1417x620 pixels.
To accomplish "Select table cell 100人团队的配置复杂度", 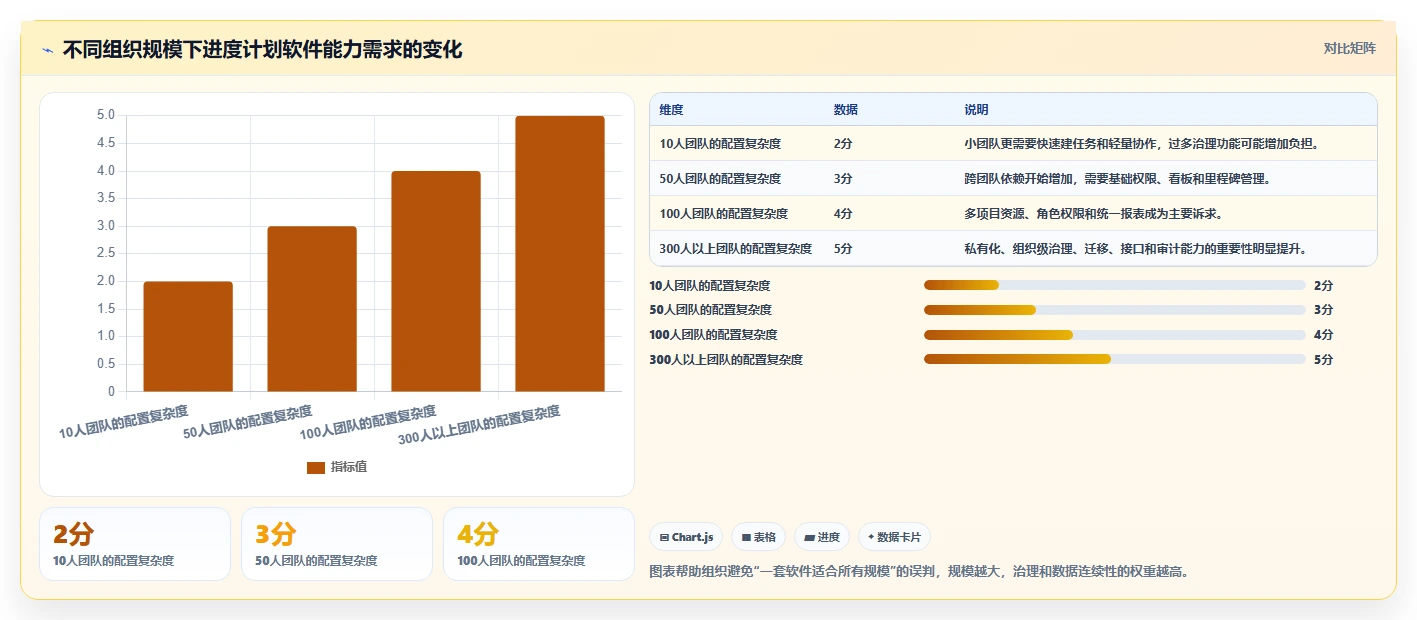I will [x=724, y=214].
